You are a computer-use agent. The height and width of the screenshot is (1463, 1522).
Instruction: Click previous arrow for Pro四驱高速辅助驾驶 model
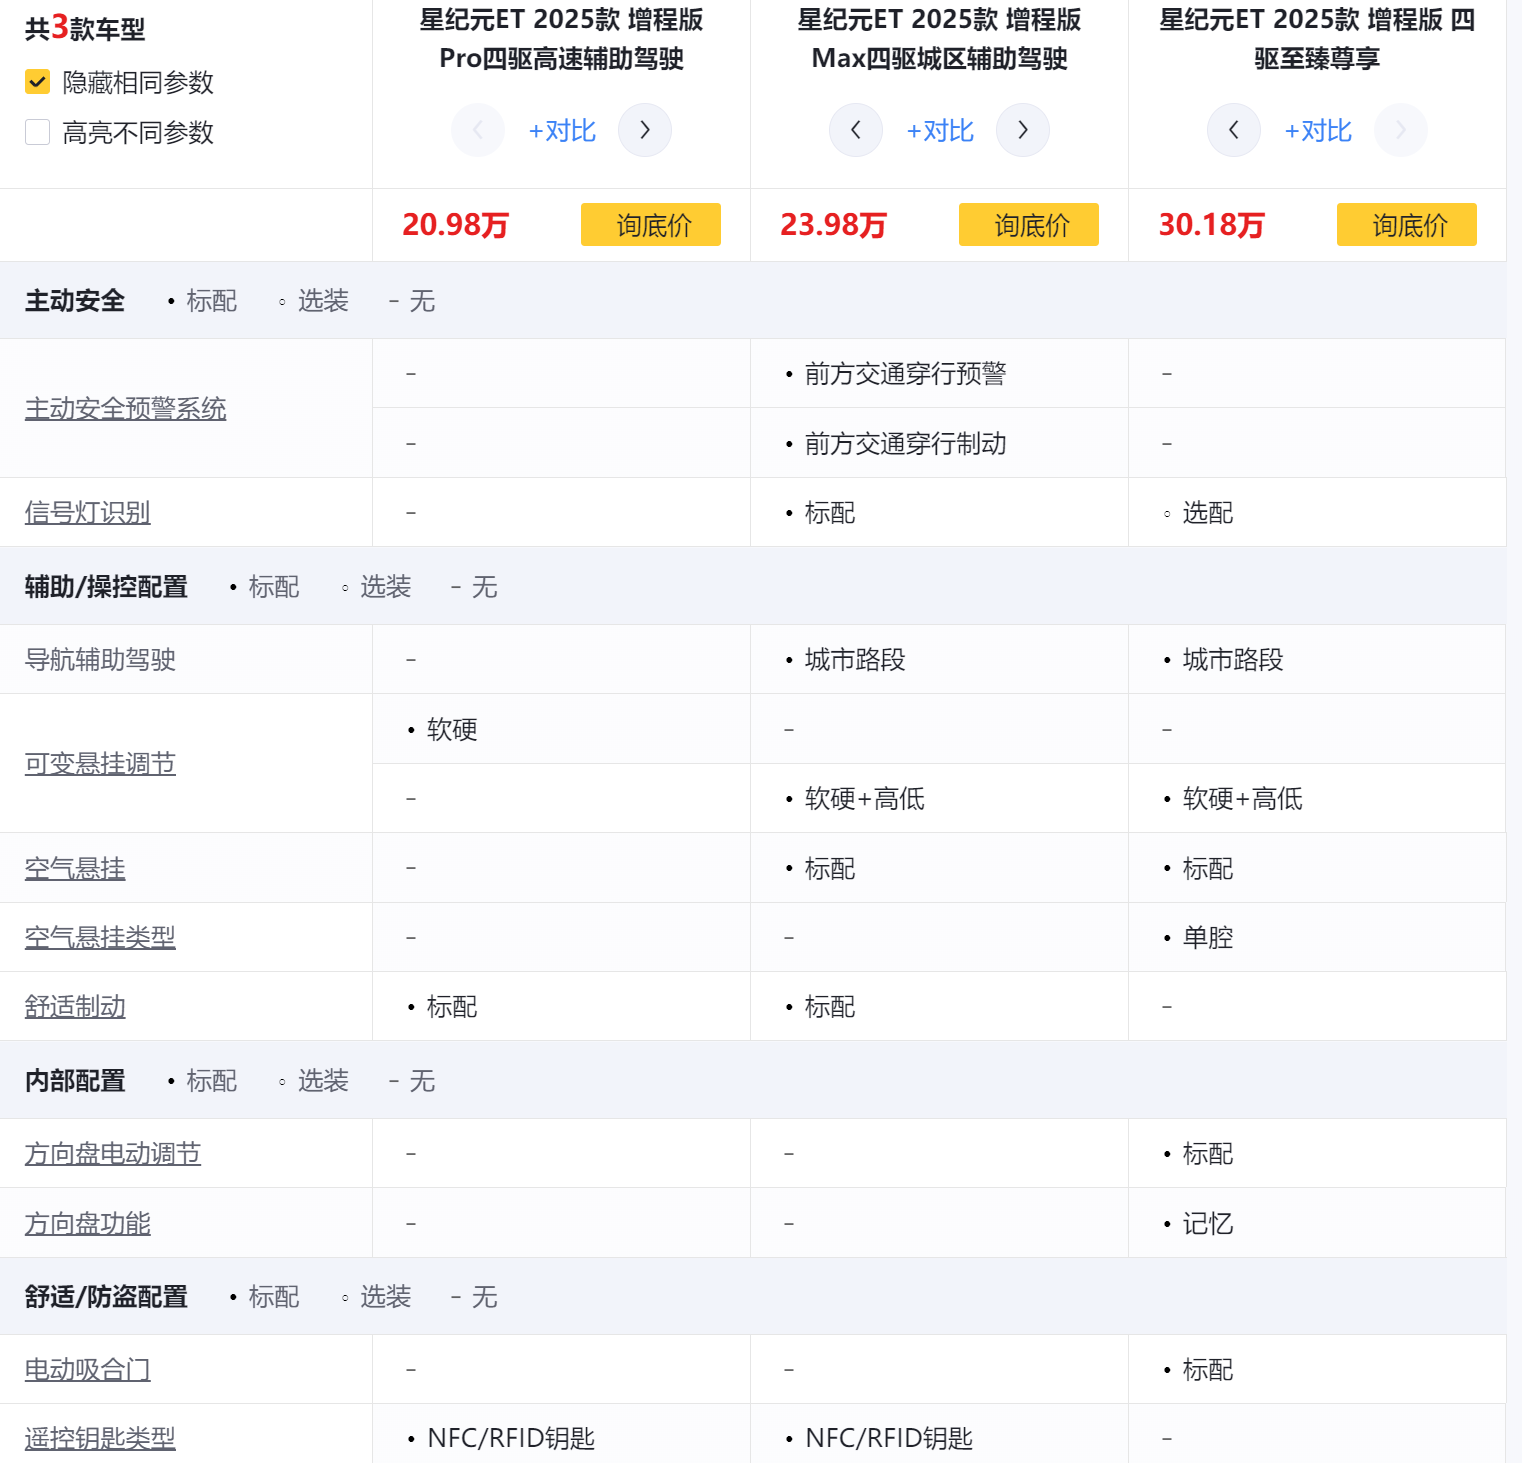(x=478, y=130)
